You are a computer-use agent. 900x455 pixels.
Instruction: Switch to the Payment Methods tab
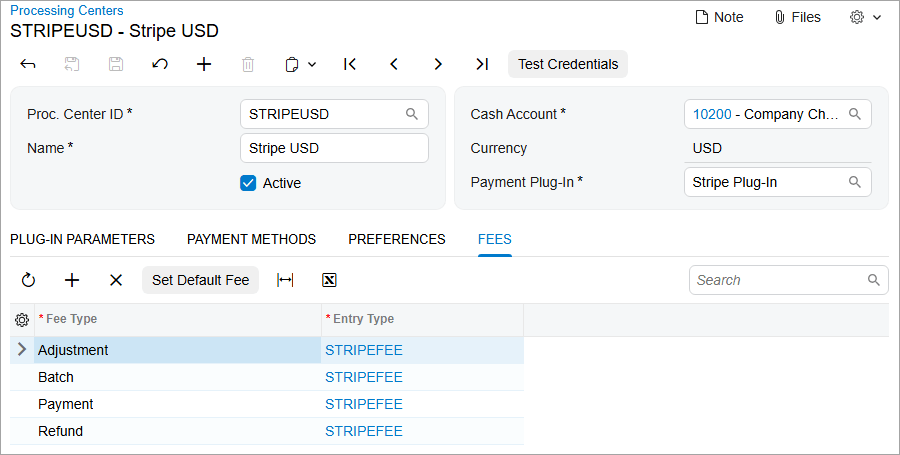click(x=251, y=239)
